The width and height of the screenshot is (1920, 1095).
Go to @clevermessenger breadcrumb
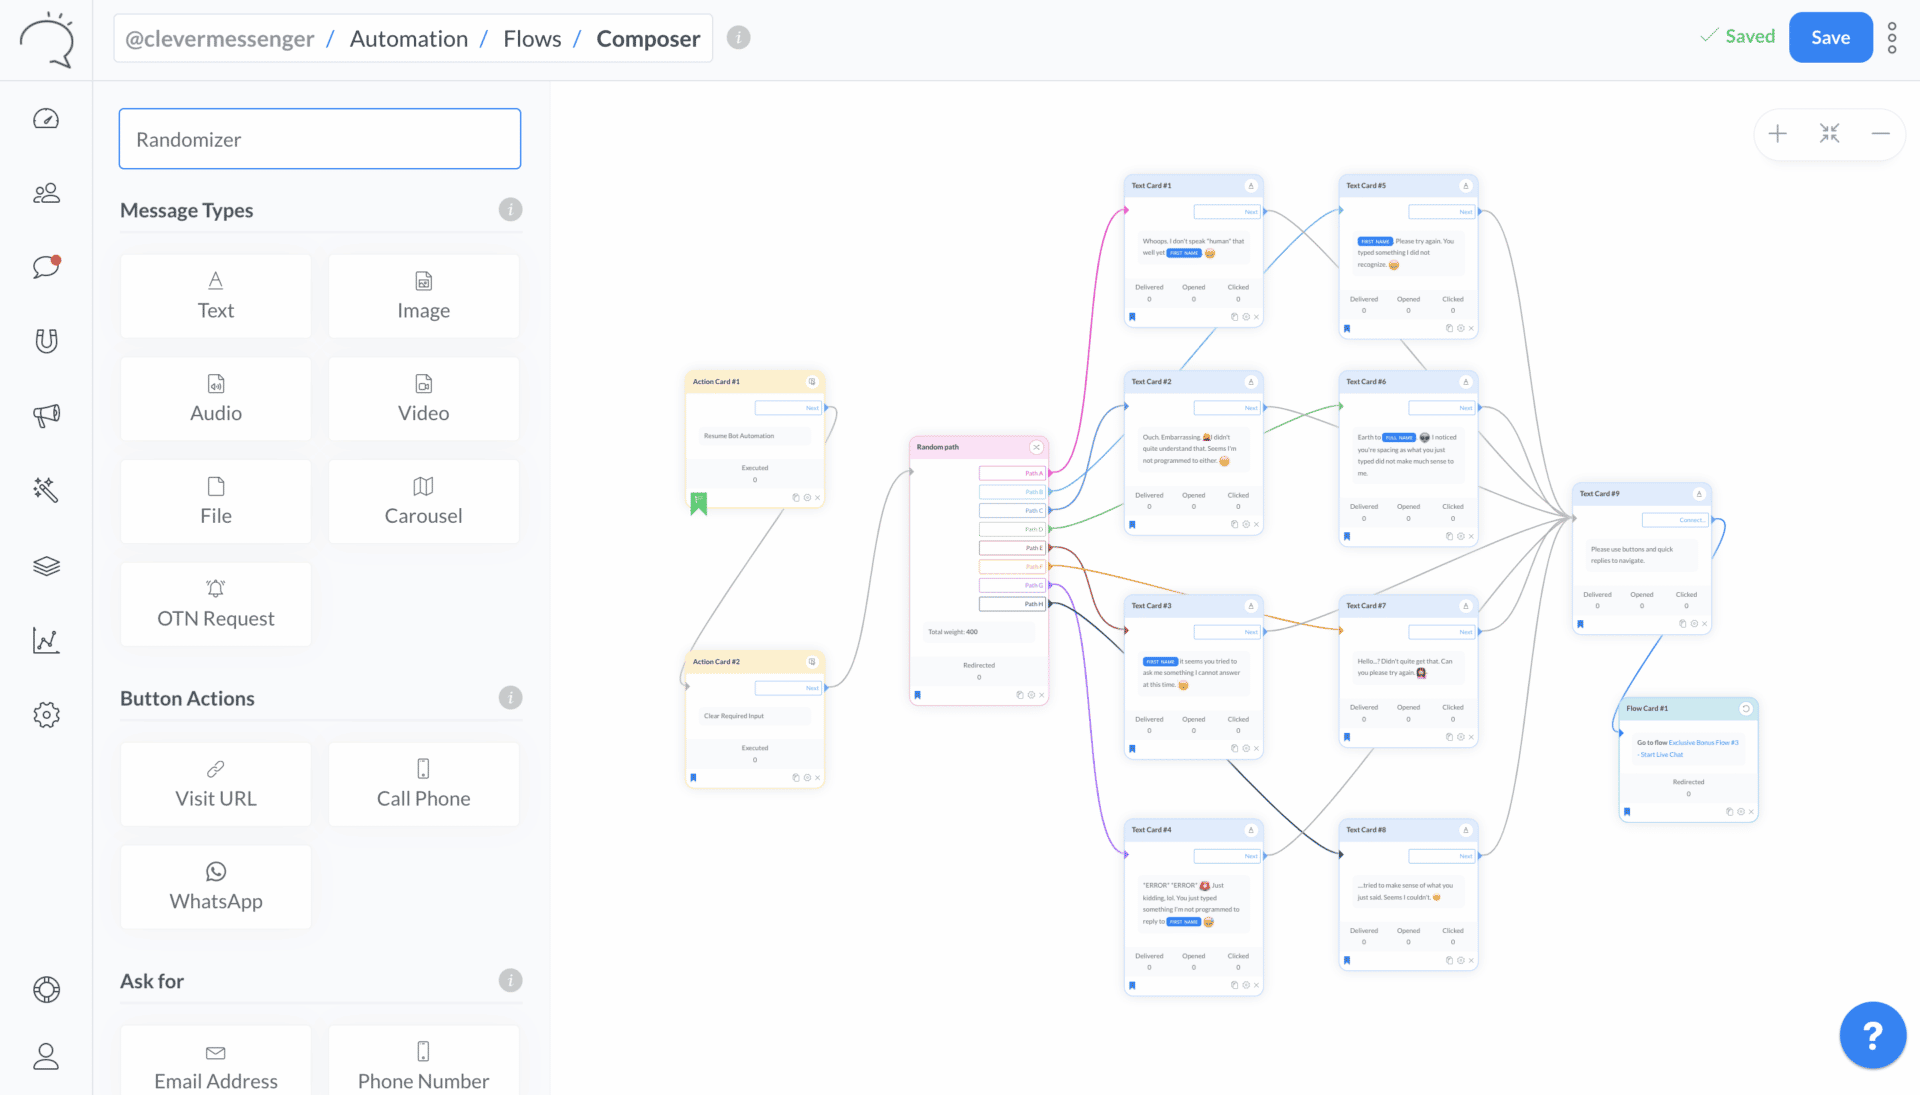(x=219, y=39)
